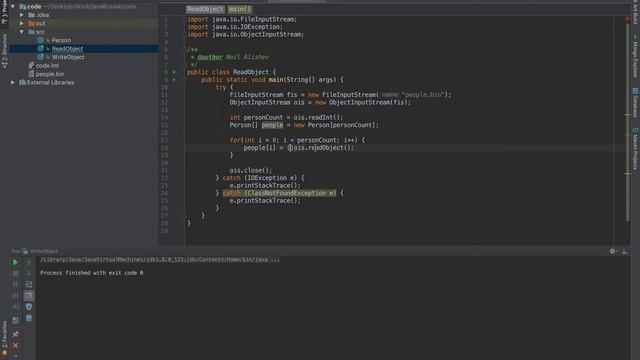This screenshot has width=640, height=360.
Task: Click main() breadcrumb above editor
Action: tap(240, 9)
